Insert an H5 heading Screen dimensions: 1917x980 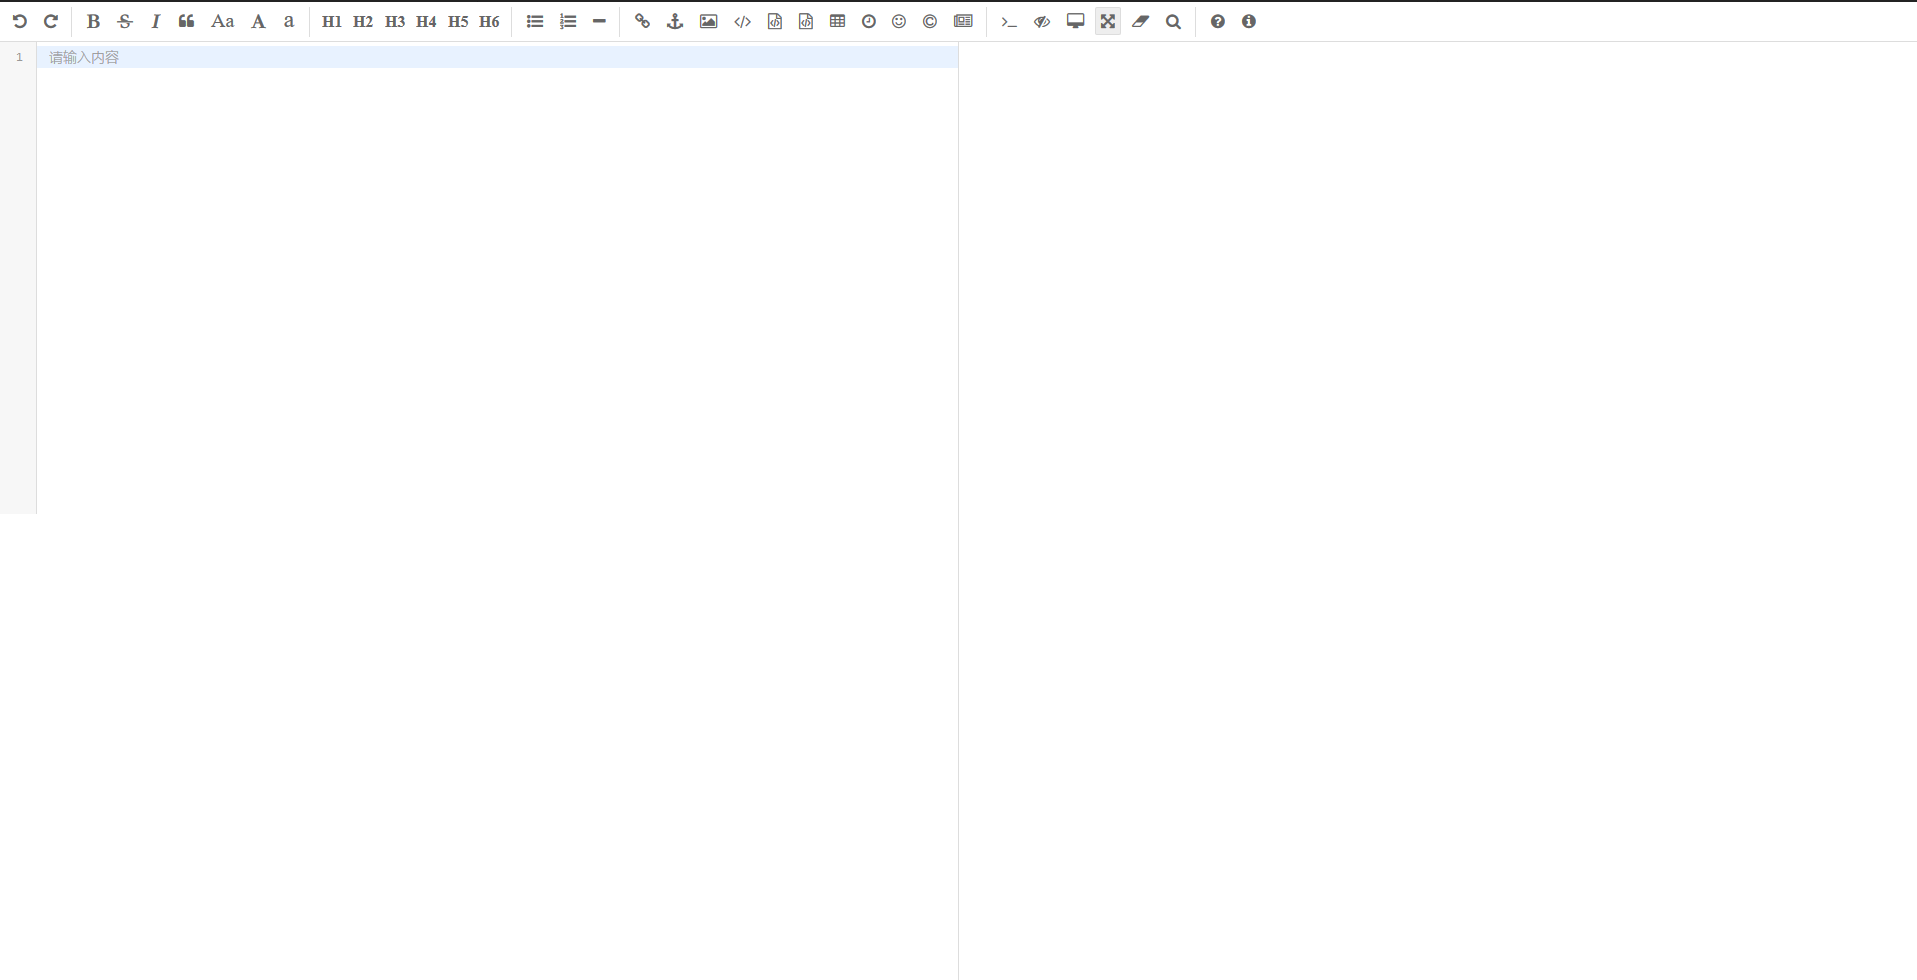[458, 21]
